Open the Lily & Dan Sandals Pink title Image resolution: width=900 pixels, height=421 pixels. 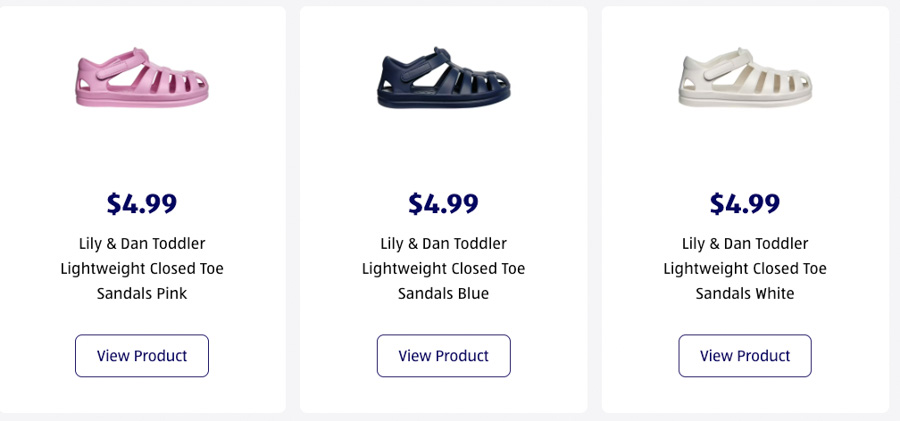[x=142, y=268]
